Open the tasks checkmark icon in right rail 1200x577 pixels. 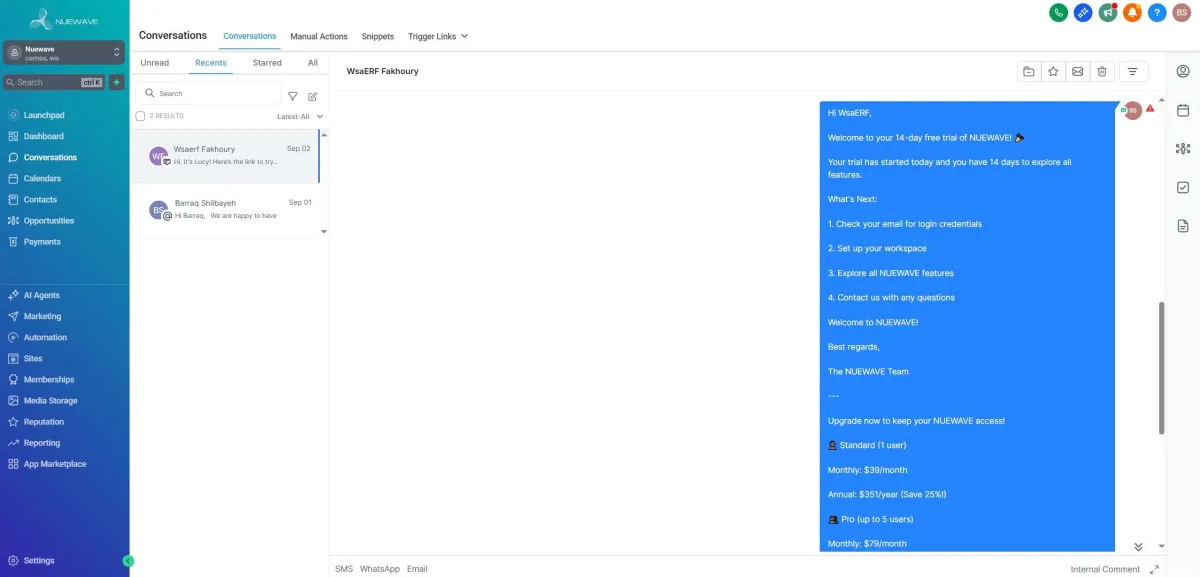point(1183,187)
